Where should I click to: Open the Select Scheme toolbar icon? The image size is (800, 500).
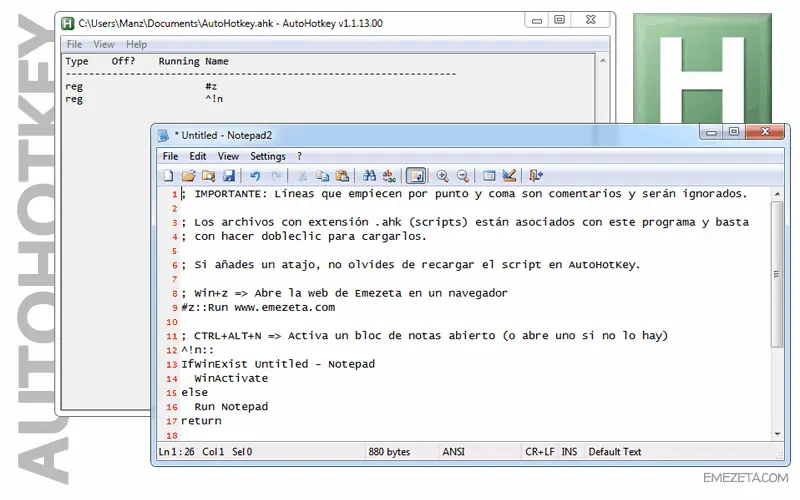pos(489,176)
